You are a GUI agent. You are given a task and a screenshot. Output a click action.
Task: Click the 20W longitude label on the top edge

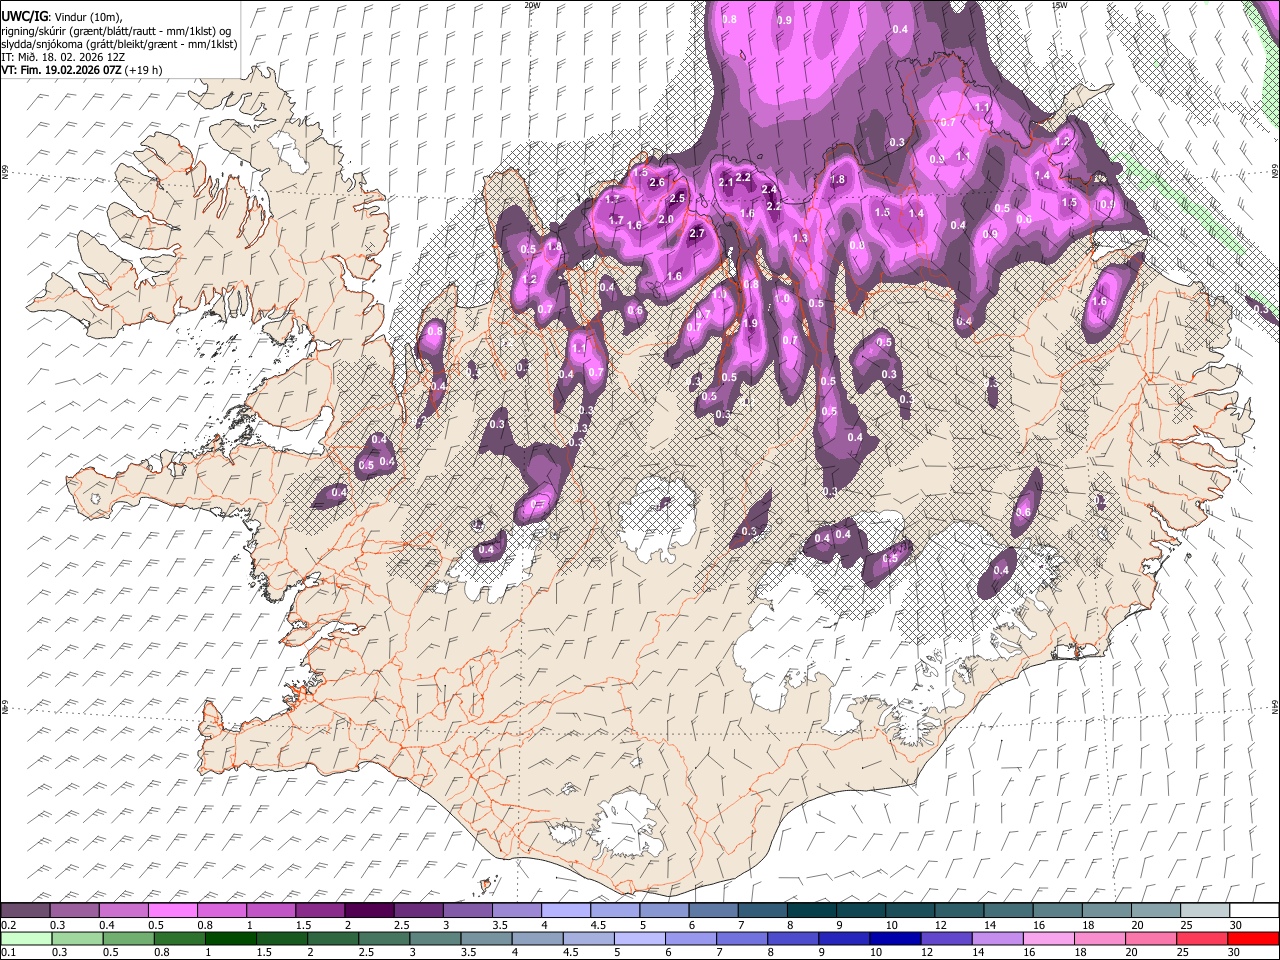[532, 5]
